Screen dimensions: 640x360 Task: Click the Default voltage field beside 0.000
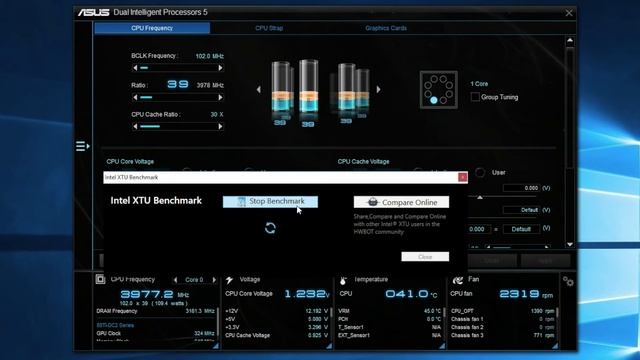(521, 229)
